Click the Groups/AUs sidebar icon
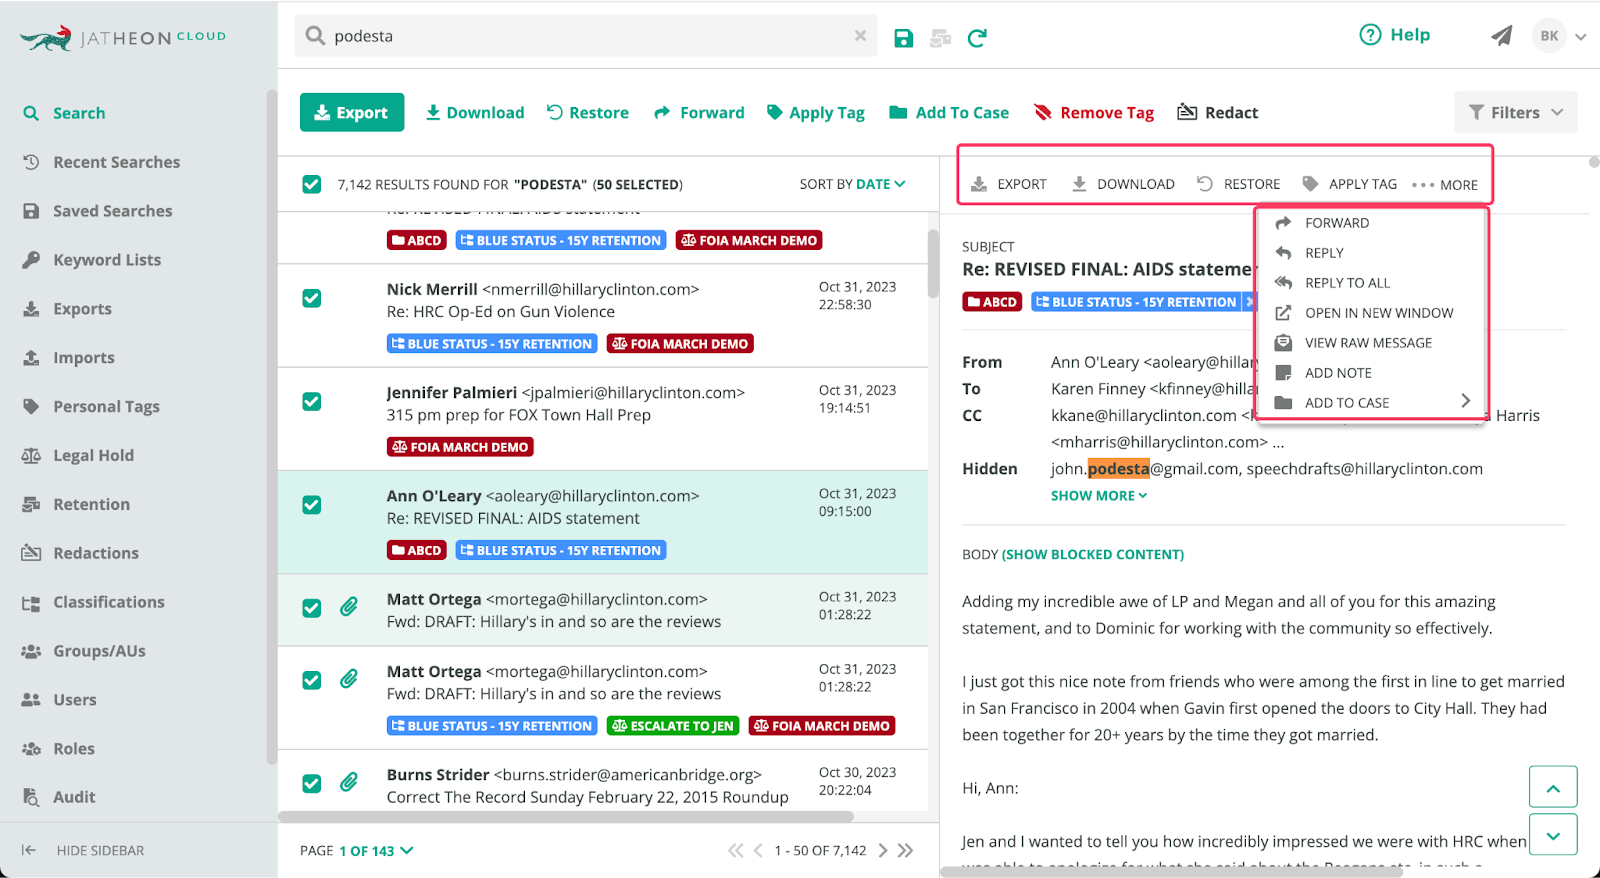This screenshot has width=1600, height=878. point(31,651)
